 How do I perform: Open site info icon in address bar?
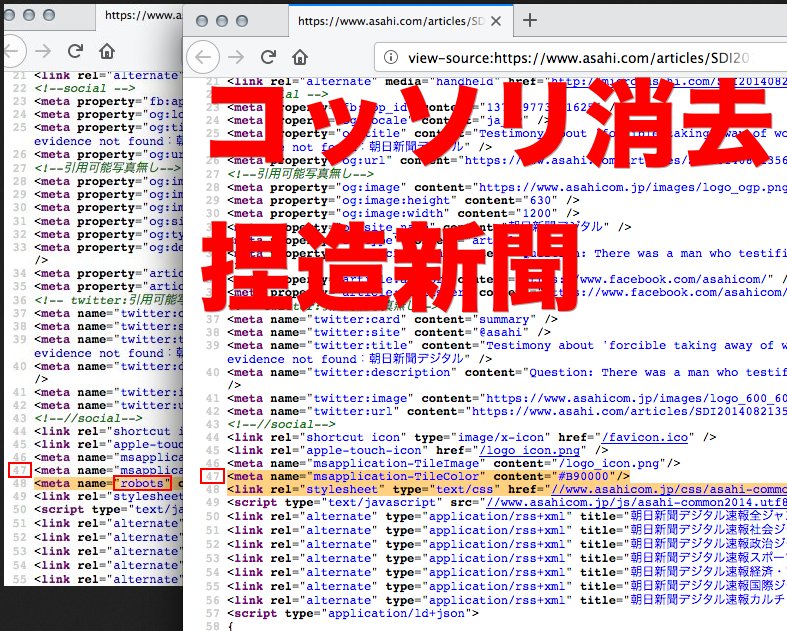pyautogui.click(x=390, y=57)
